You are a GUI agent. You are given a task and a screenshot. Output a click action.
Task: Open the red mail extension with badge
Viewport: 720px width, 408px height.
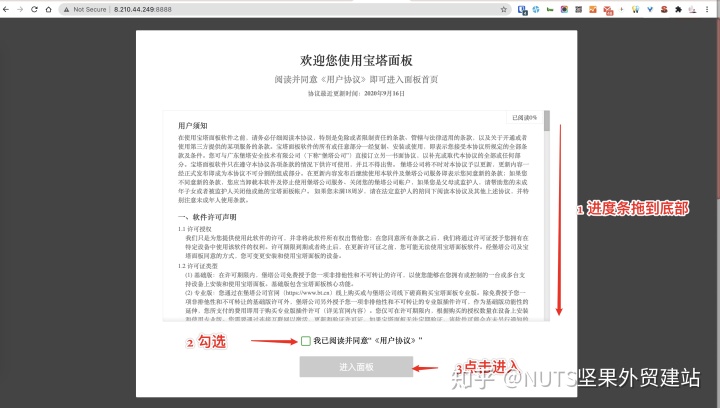pyautogui.click(x=608, y=10)
